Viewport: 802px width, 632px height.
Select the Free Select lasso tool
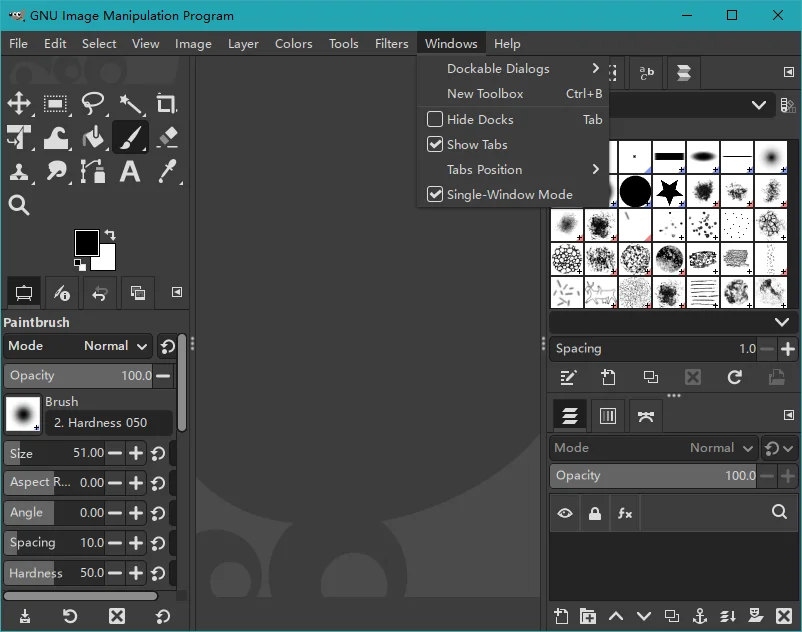(93, 104)
